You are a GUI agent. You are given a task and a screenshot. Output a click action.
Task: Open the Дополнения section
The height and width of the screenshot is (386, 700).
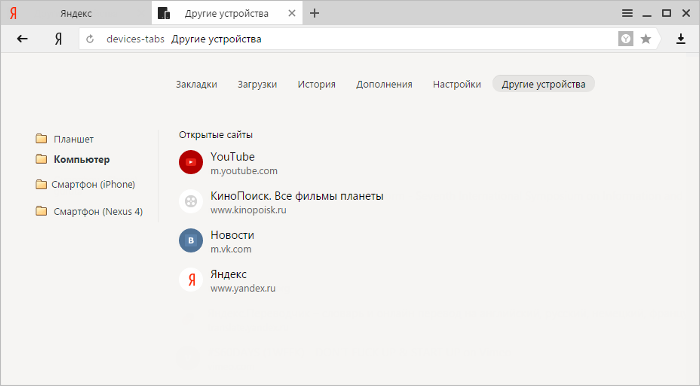[384, 84]
